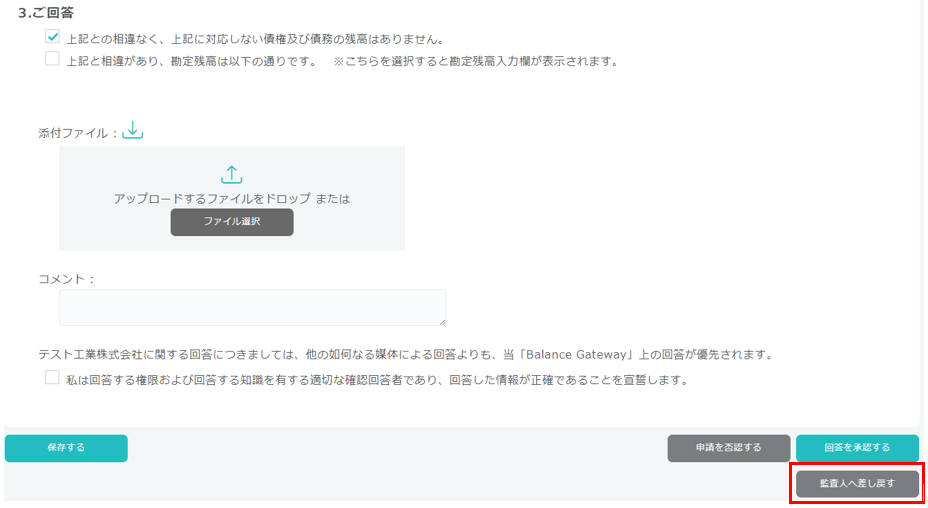Tick the declaration checkbox 私は回答する権限
928x508 pixels.
(x=52, y=379)
